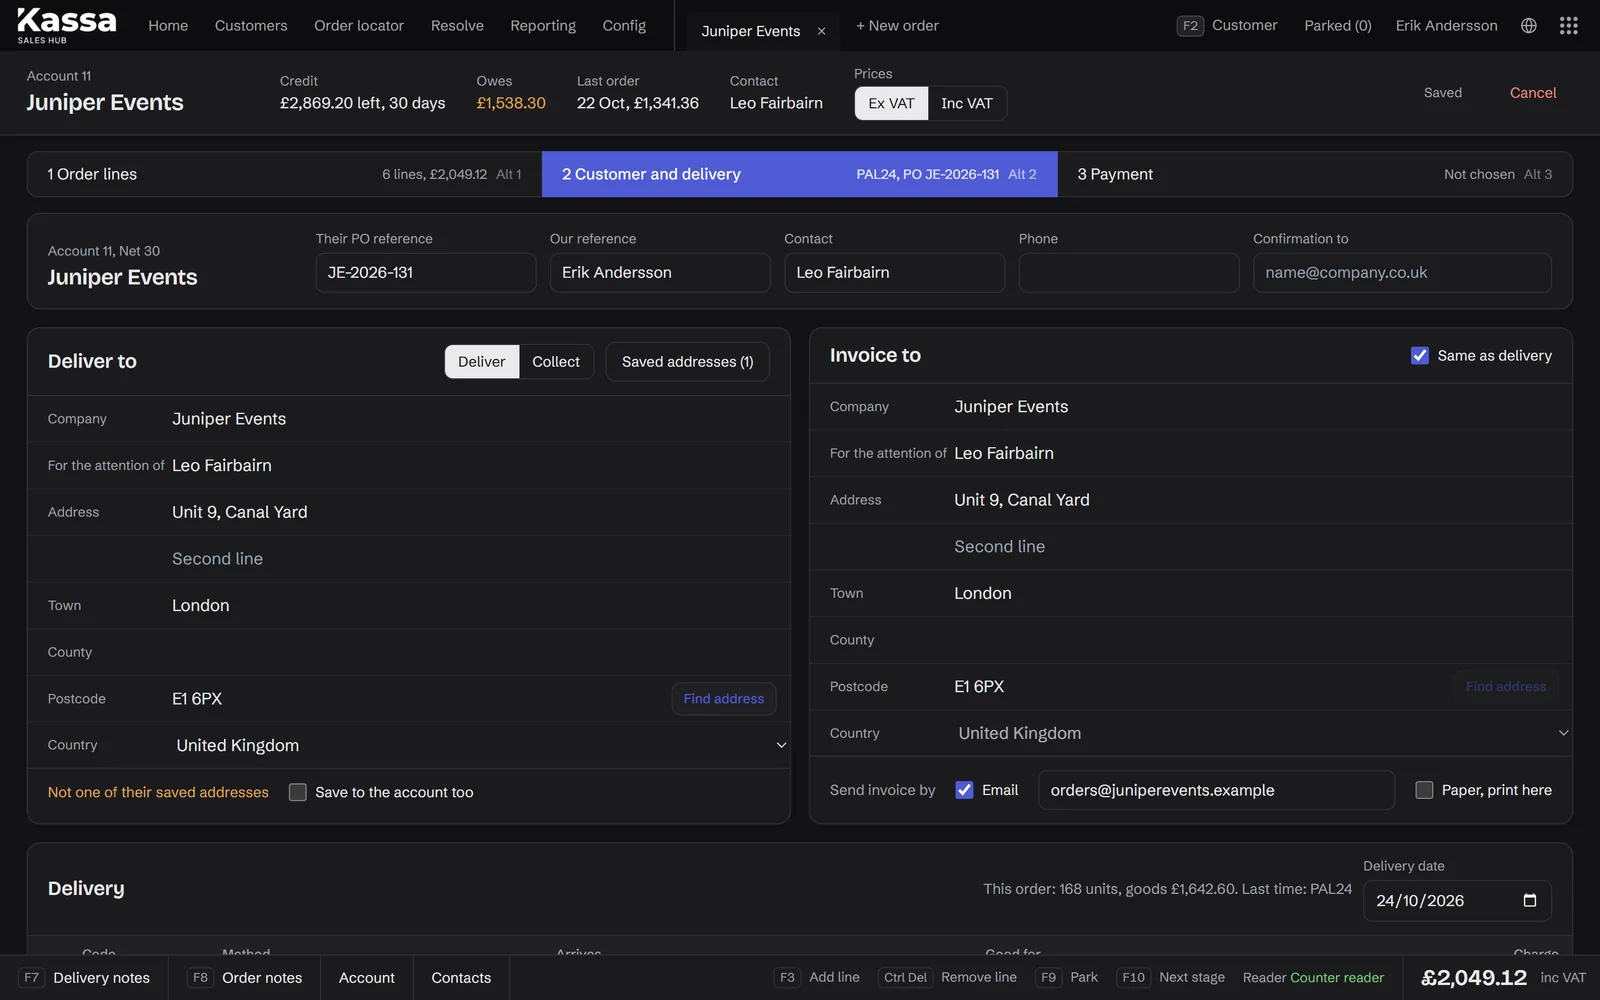The image size is (1600, 1000).
Task: Open Parked (0) orders
Action: (1338, 25)
